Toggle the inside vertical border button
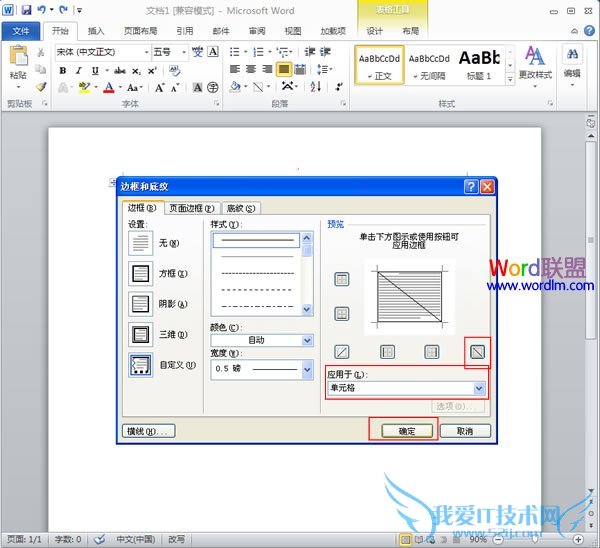This screenshot has width=600, height=548. [432, 352]
